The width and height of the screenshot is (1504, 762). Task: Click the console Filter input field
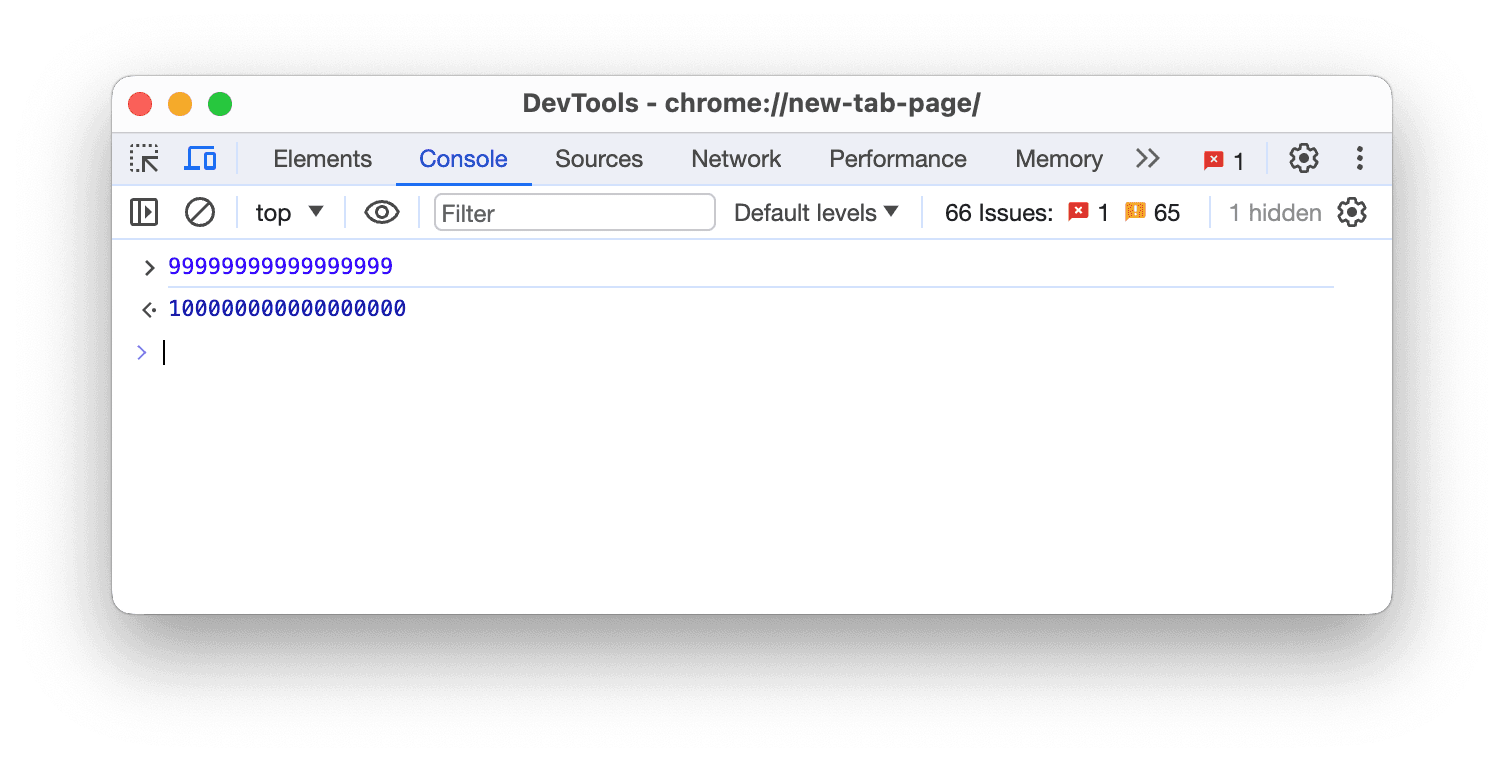pyautogui.click(x=574, y=212)
